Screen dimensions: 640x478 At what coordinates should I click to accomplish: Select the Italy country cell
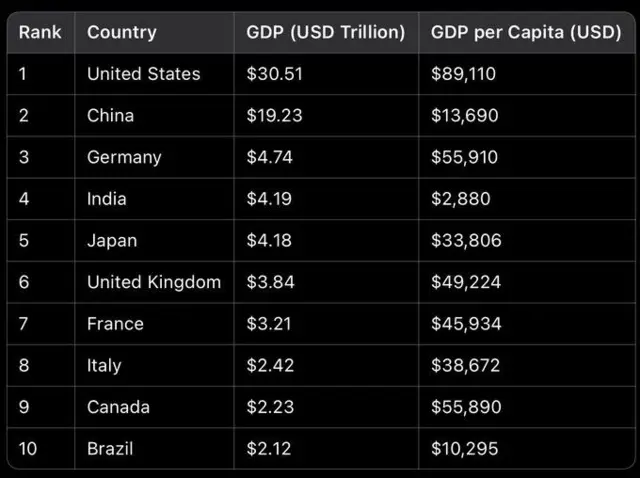[104, 366]
